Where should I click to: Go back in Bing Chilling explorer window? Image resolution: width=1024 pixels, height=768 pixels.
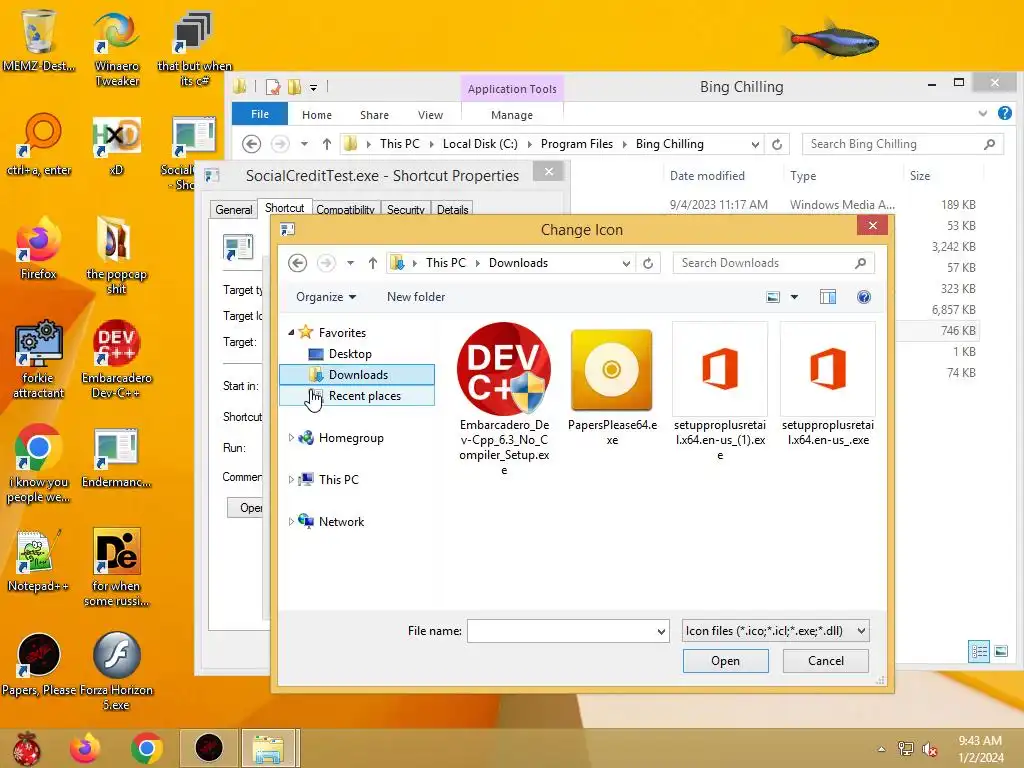251,144
